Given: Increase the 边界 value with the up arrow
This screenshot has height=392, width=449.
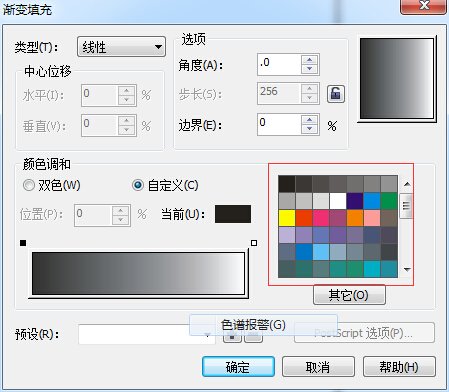Looking at the screenshot, I should tap(310, 119).
